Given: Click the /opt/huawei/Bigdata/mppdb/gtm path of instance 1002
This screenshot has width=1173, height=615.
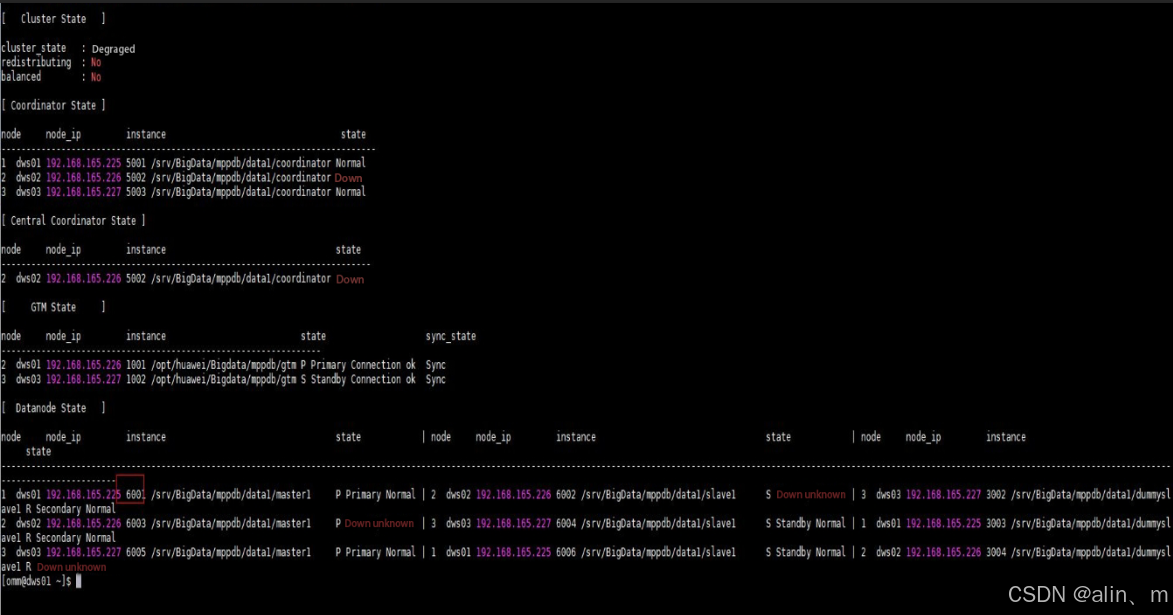Looking at the screenshot, I should coord(224,379).
